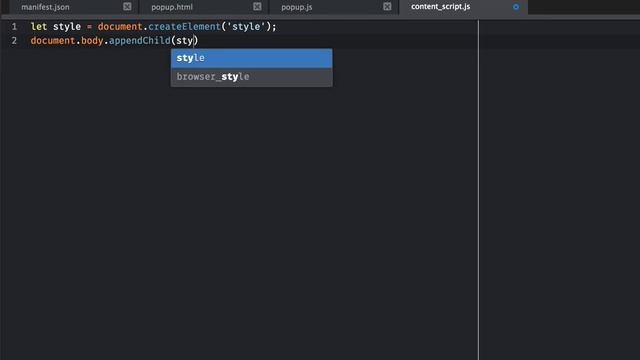This screenshot has width=640, height=360.
Task: Click line number 1 in the gutter
Action: 14,27
